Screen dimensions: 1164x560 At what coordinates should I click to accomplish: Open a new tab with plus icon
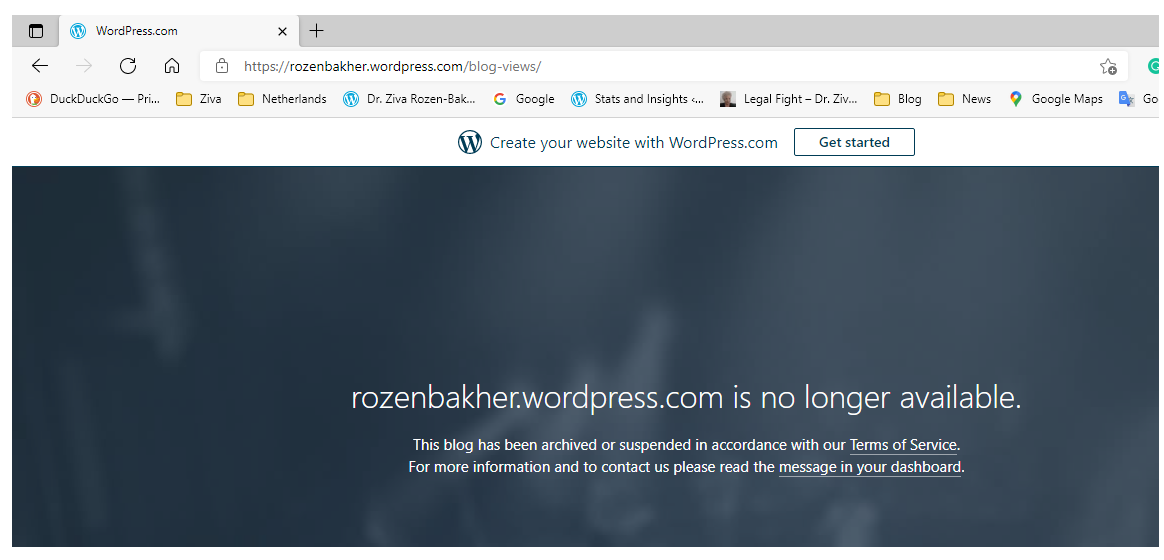(x=316, y=30)
